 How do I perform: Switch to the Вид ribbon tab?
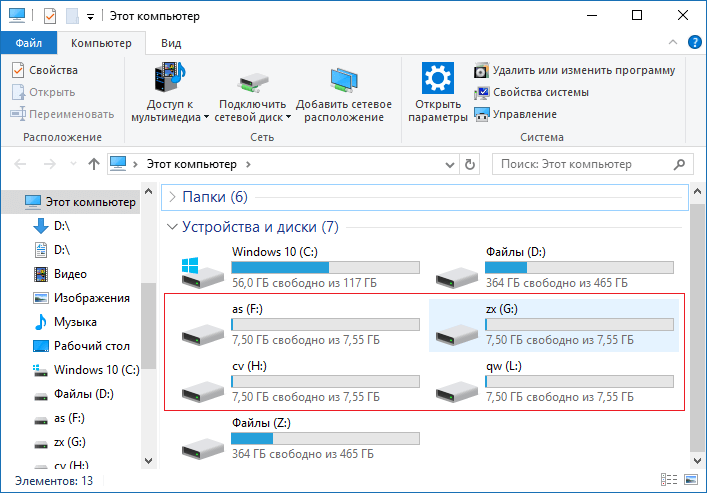pos(171,43)
